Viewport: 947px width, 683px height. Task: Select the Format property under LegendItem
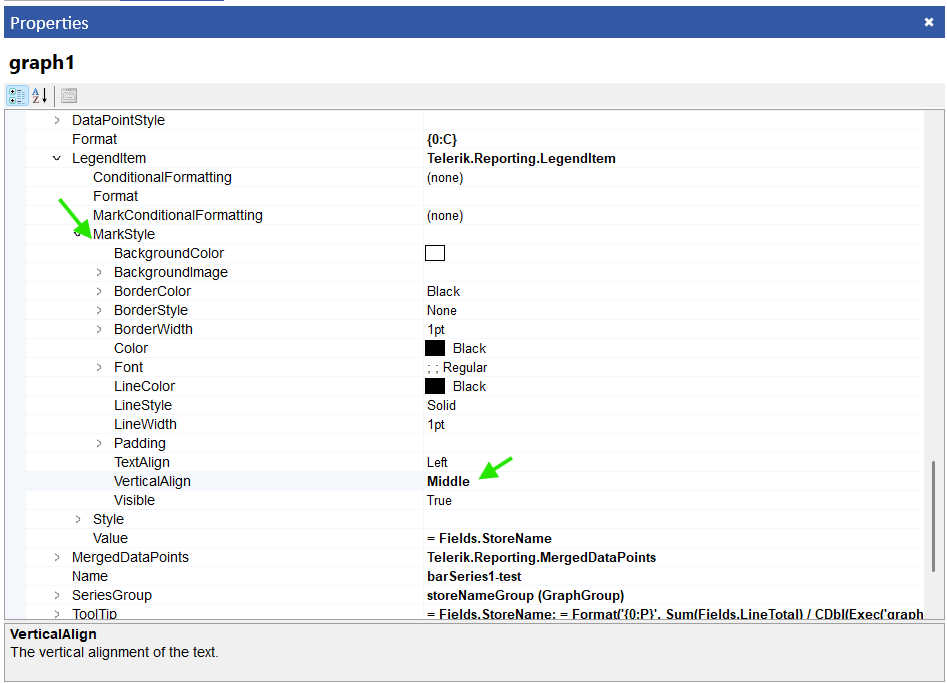coord(115,196)
